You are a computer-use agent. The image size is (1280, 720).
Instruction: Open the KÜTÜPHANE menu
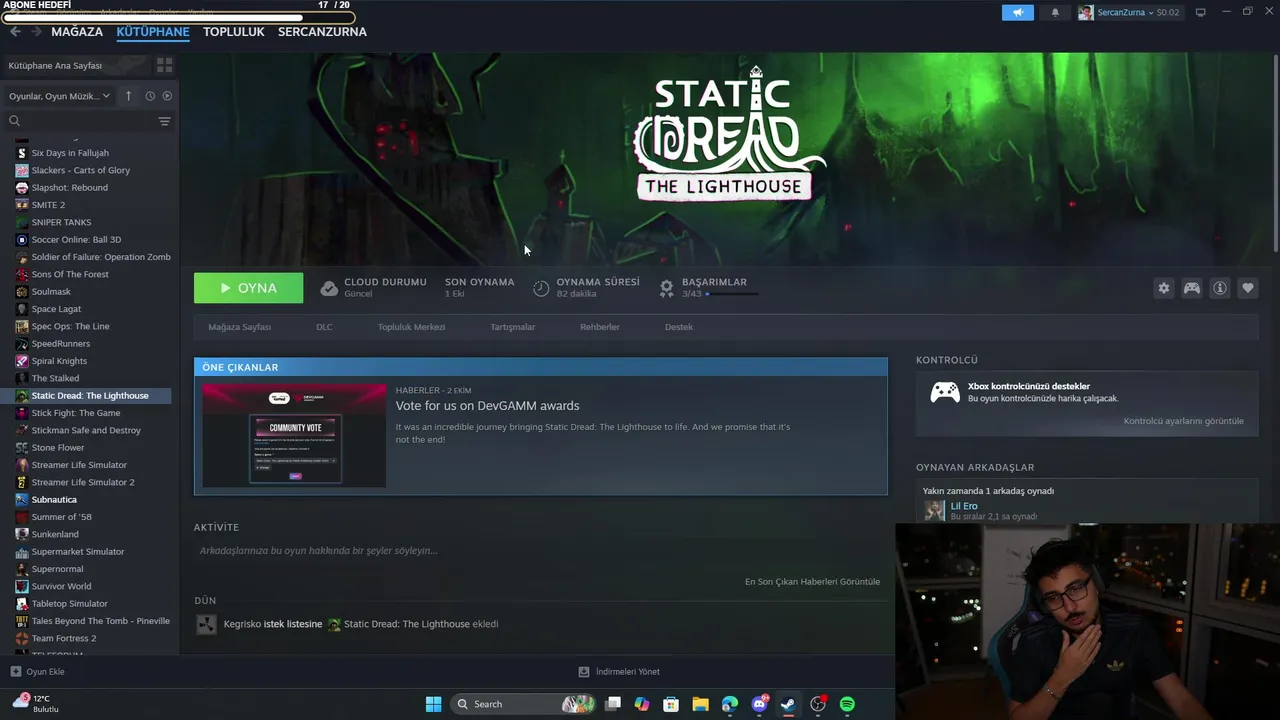click(x=153, y=32)
